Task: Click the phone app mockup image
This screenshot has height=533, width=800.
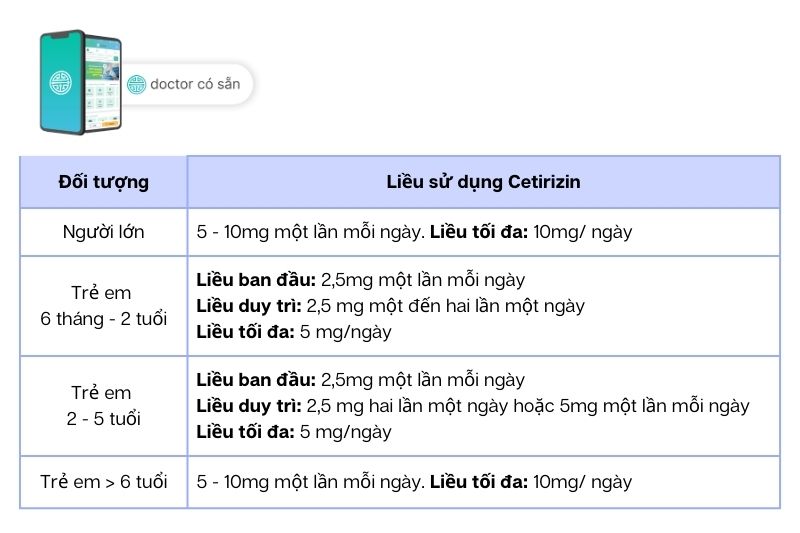Action: coord(80,82)
